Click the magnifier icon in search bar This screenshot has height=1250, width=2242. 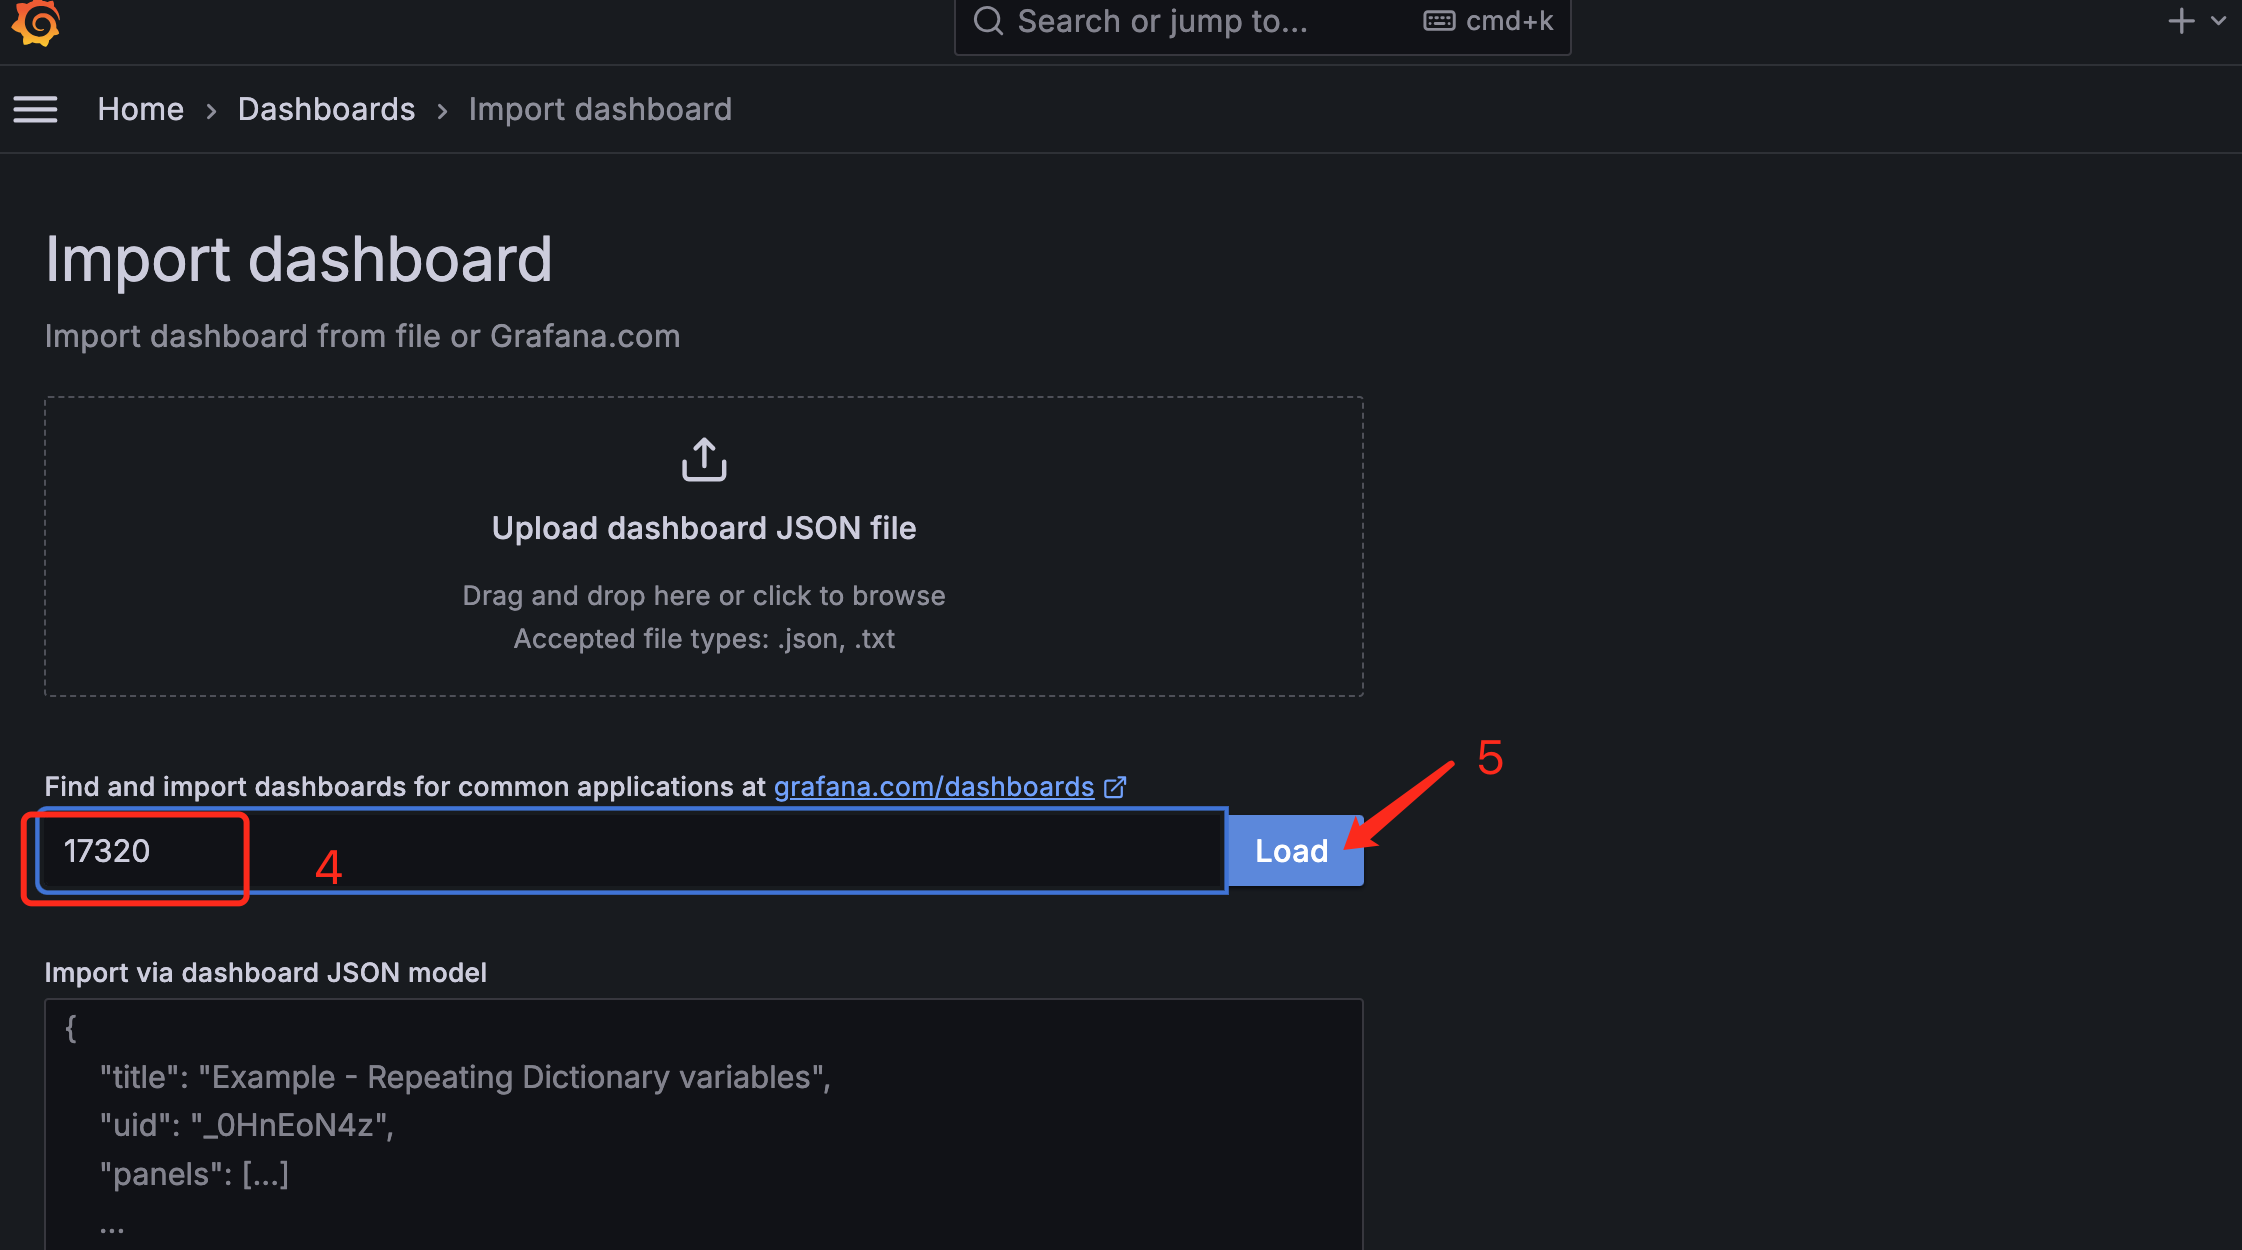[x=988, y=21]
